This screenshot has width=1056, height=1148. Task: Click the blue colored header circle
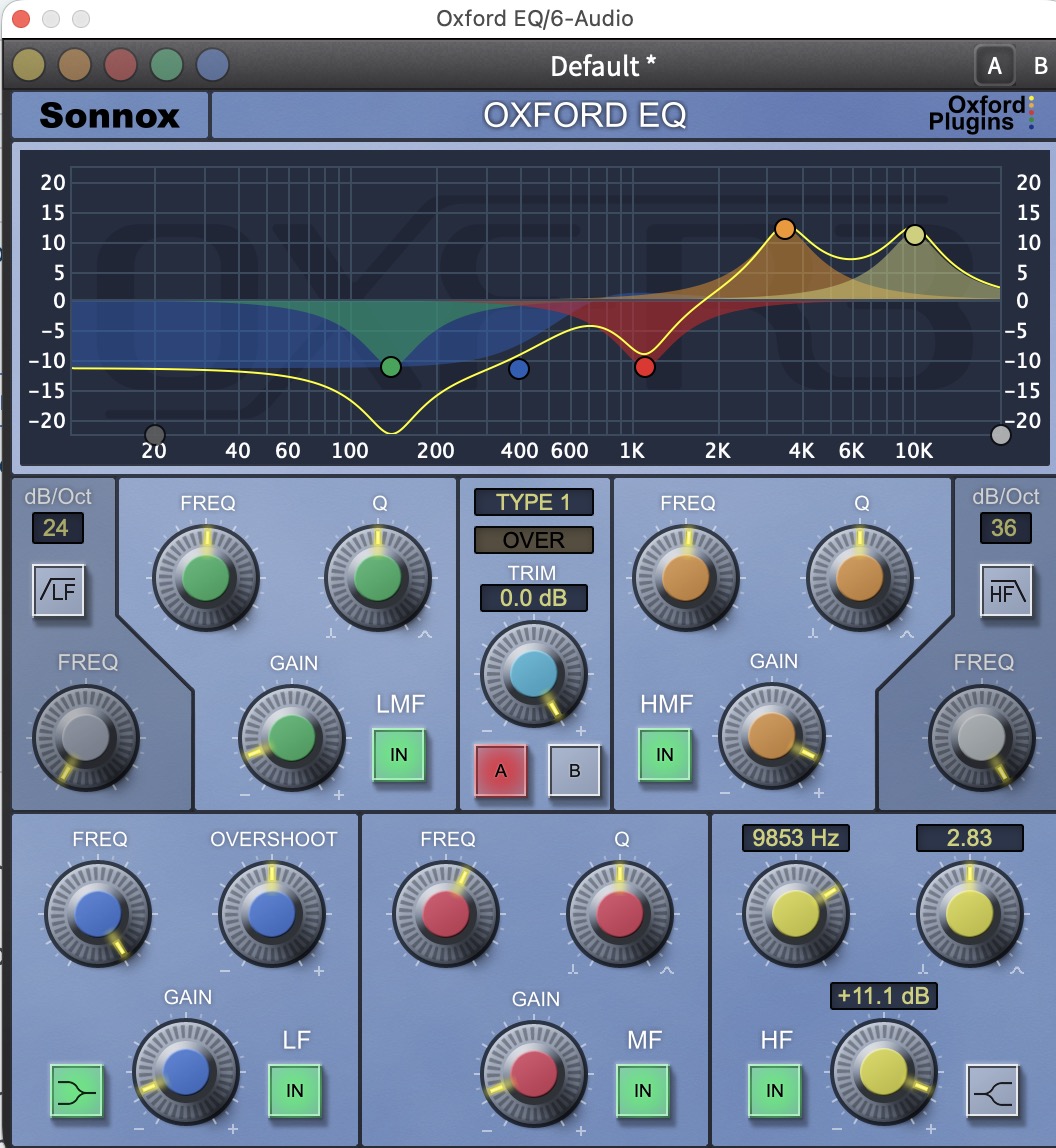(x=212, y=65)
